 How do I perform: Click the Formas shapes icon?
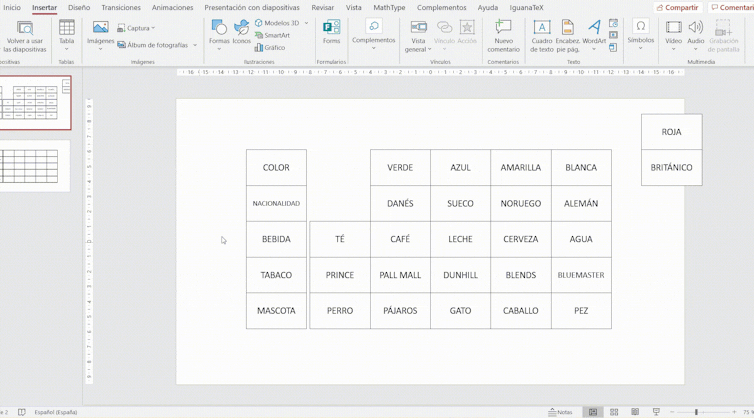click(x=219, y=32)
